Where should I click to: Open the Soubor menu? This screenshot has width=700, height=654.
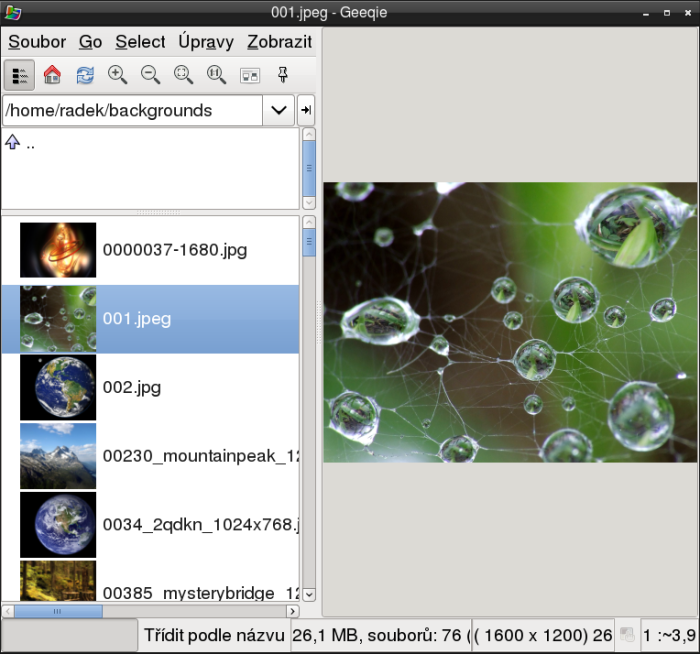coord(37,42)
